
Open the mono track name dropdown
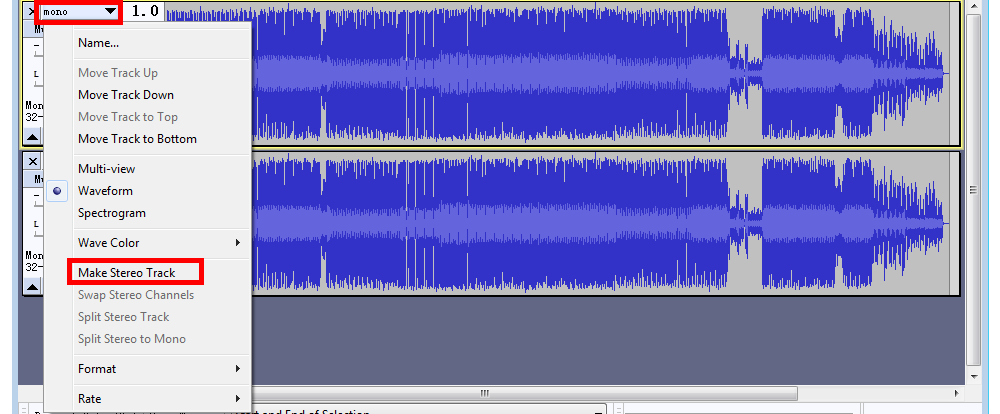80,11
